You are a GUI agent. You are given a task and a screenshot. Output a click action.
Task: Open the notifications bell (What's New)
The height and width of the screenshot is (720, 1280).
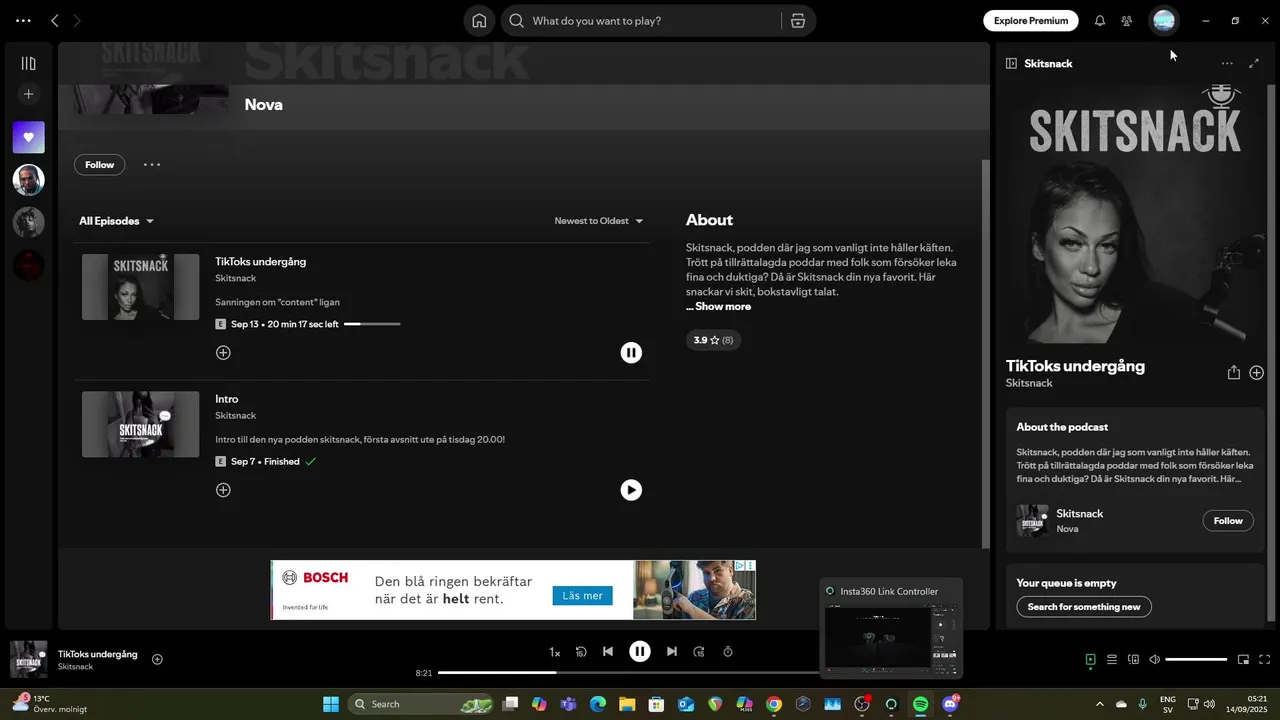click(1099, 20)
